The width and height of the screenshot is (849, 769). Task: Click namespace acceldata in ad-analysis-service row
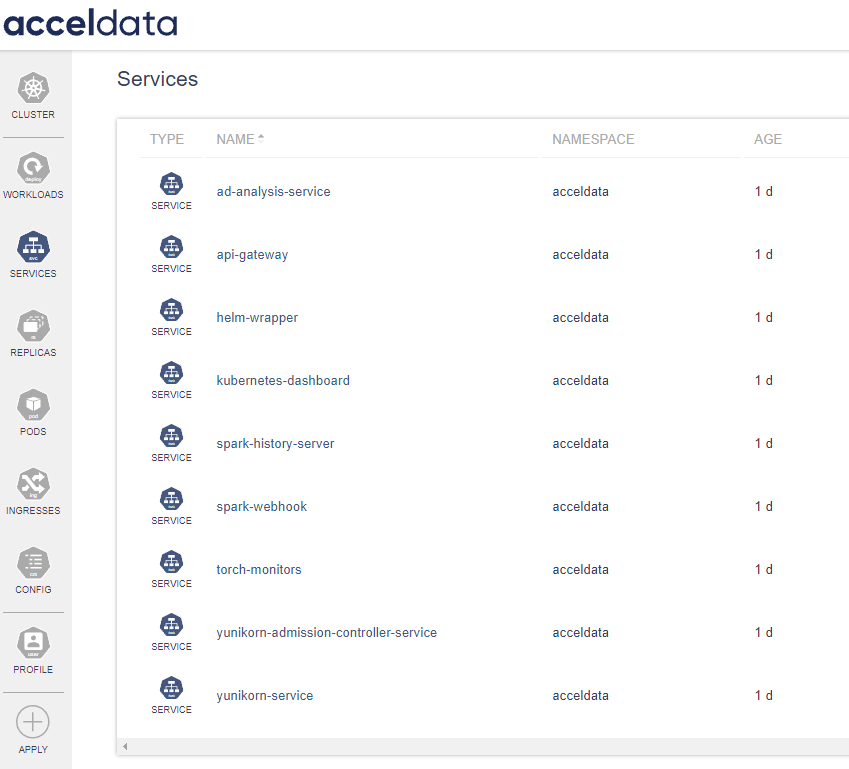click(x=580, y=192)
